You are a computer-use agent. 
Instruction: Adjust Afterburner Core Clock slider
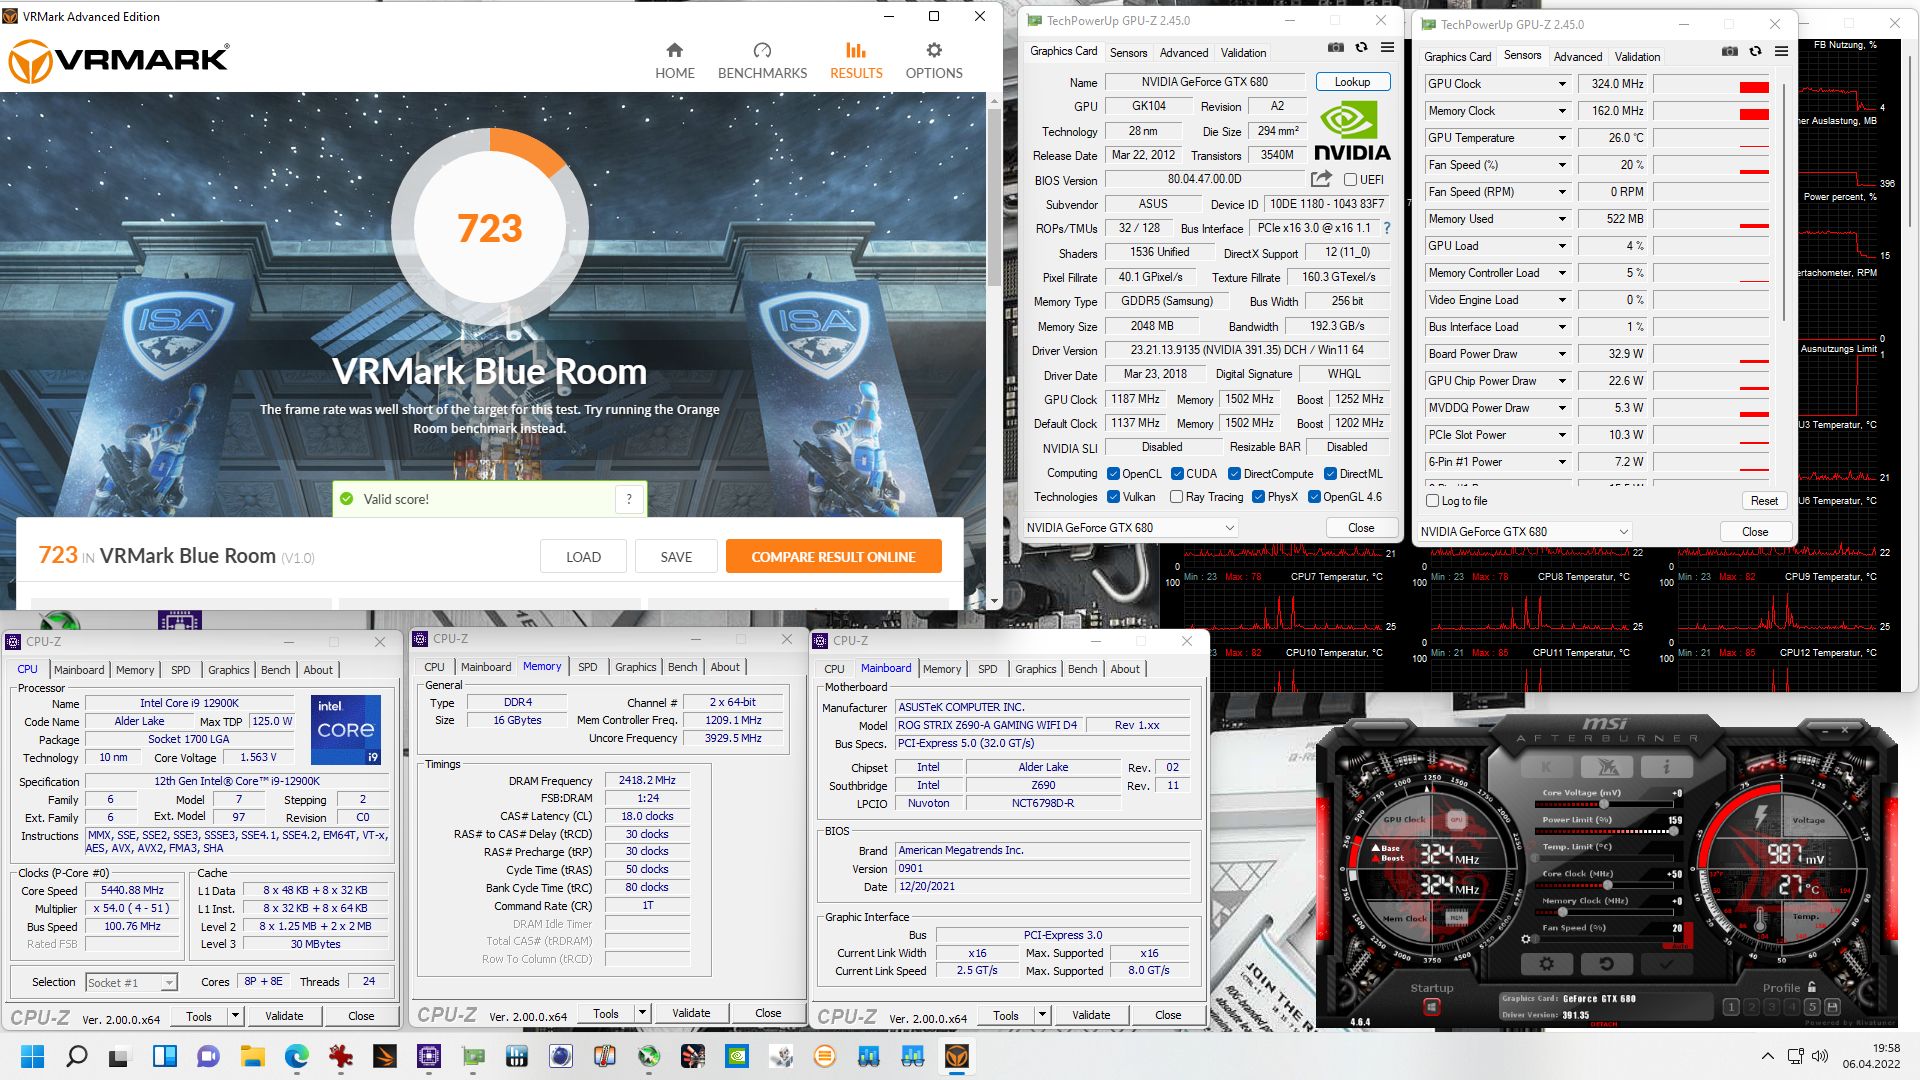click(1603, 885)
